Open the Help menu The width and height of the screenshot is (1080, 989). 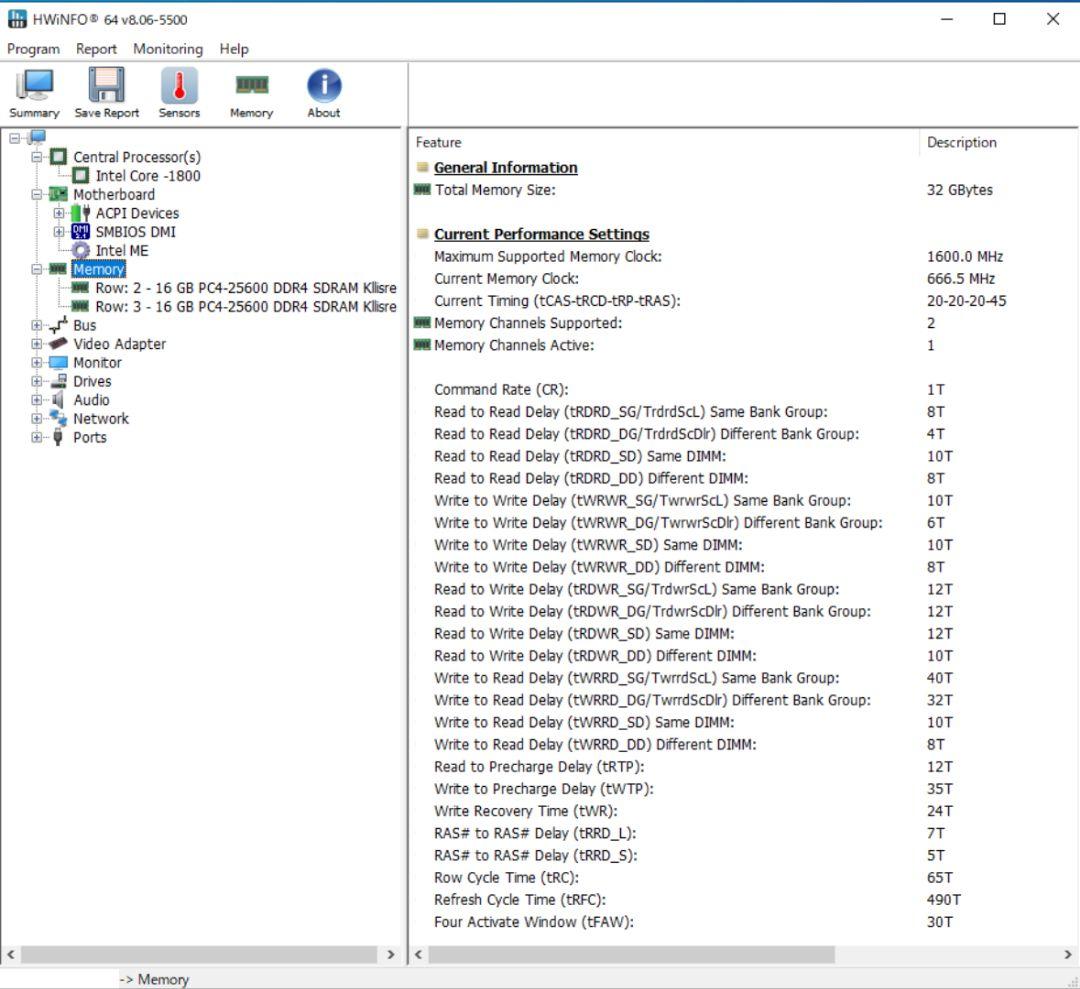(x=233, y=49)
